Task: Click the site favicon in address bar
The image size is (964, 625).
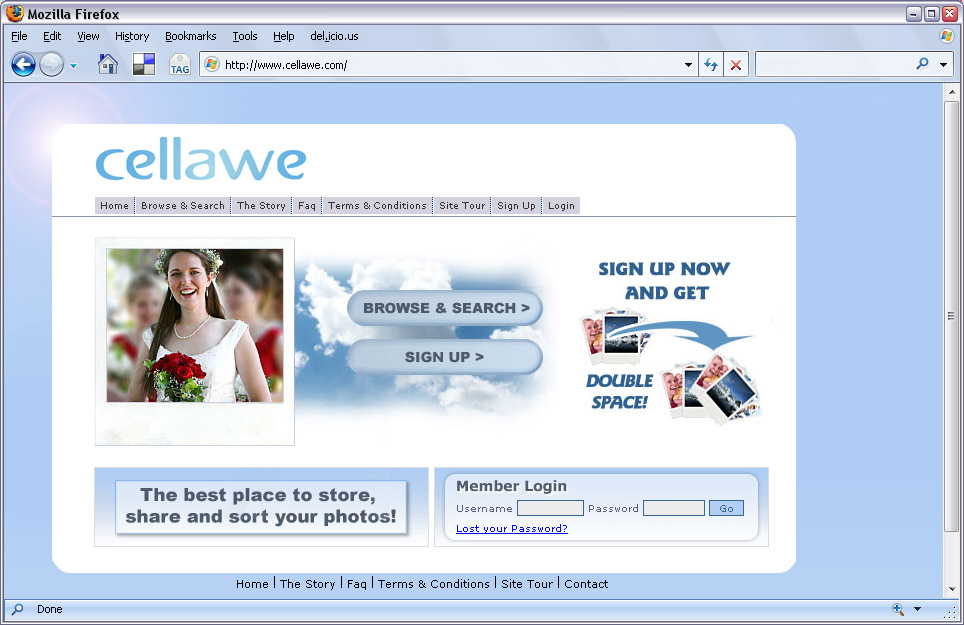Action: [x=211, y=65]
